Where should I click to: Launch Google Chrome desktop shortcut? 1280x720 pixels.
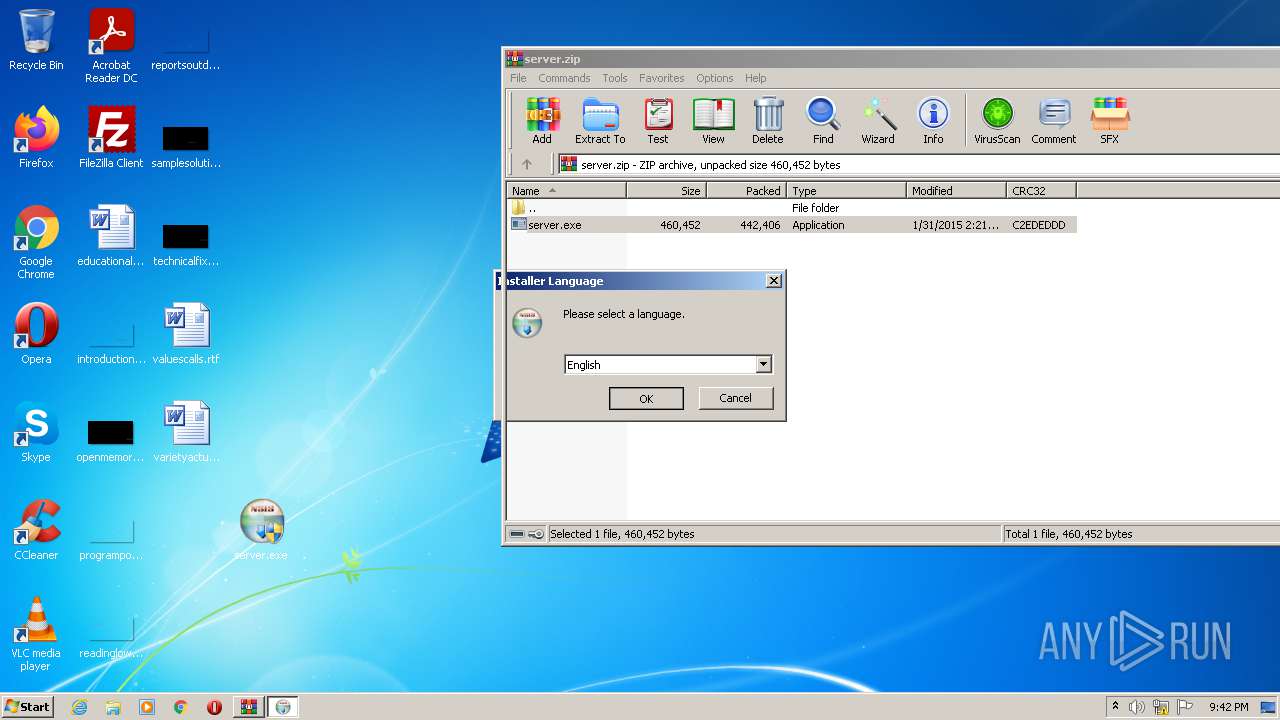36,243
